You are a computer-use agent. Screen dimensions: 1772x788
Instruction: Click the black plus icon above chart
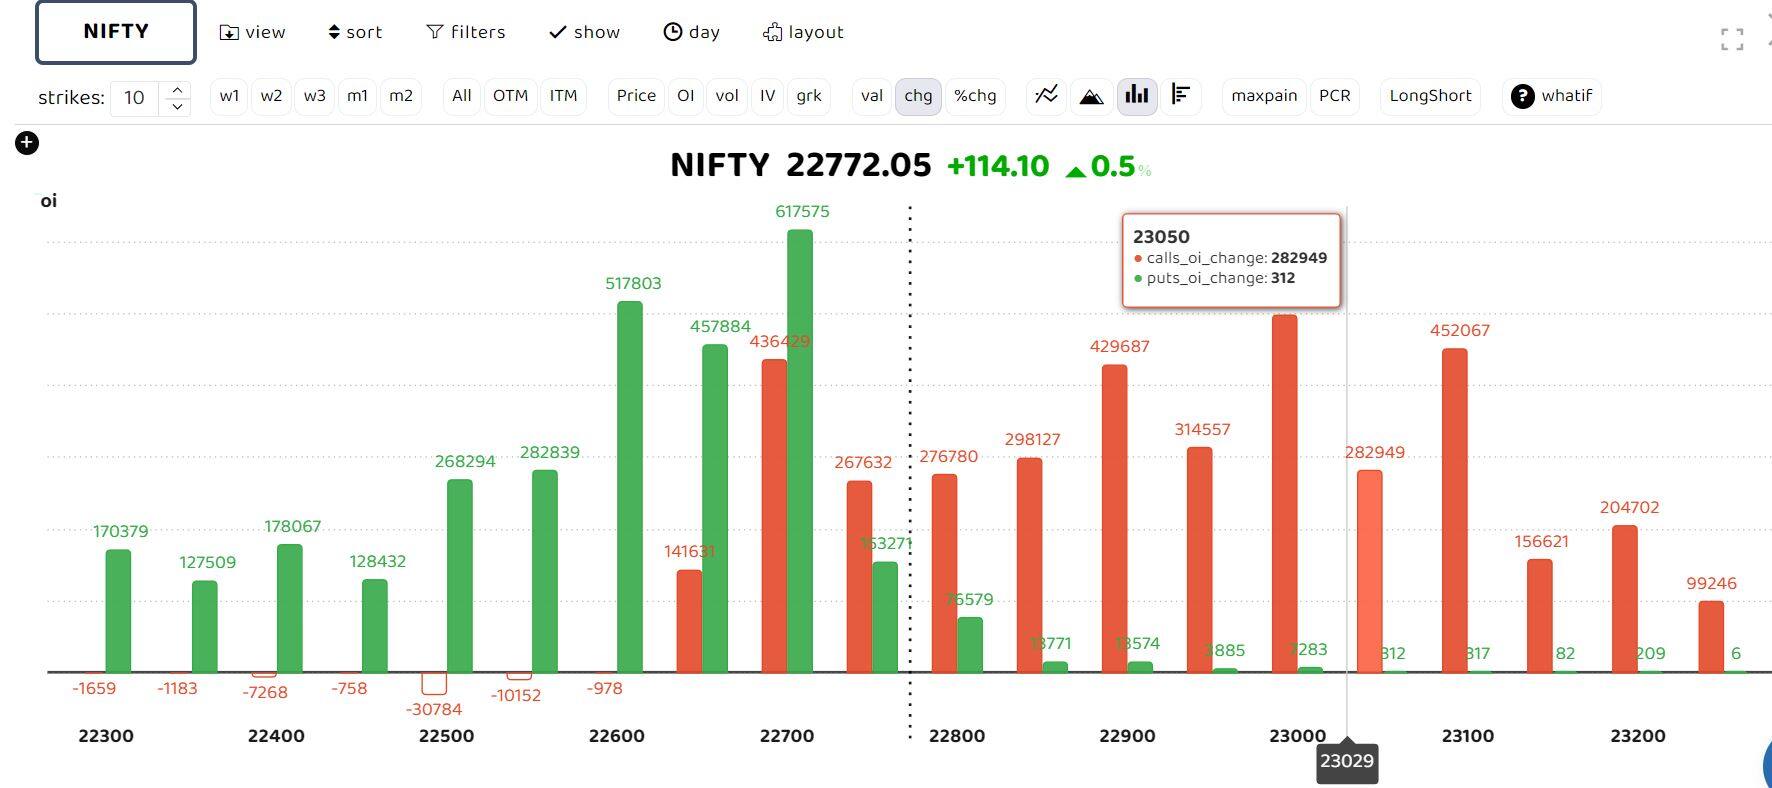pos(27,143)
